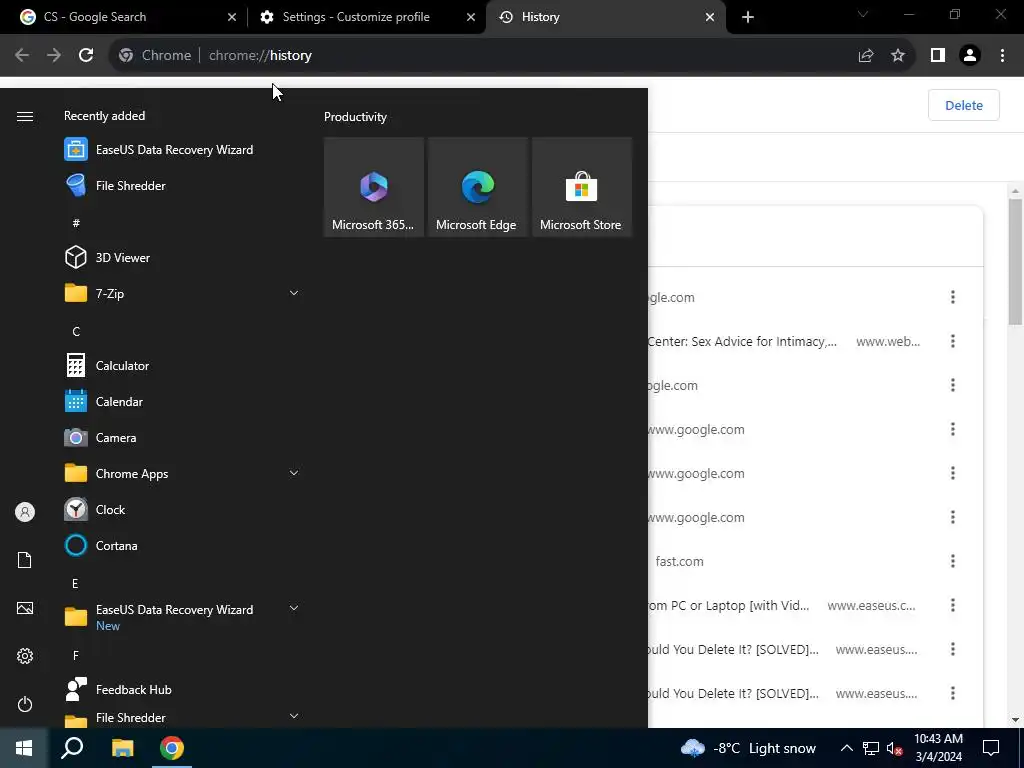Open Pictures from Start sidebar
This screenshot has width=1024, height=768.
pyautogui.click(x=25, y=608)
